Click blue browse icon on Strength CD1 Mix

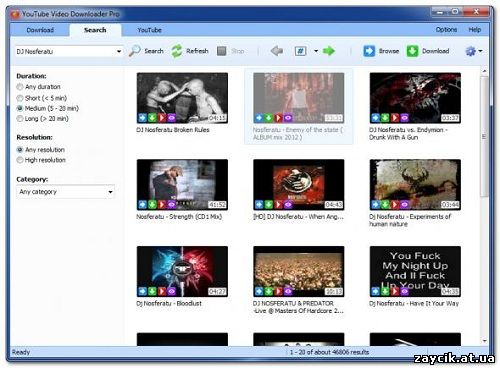tap(143, 204)
